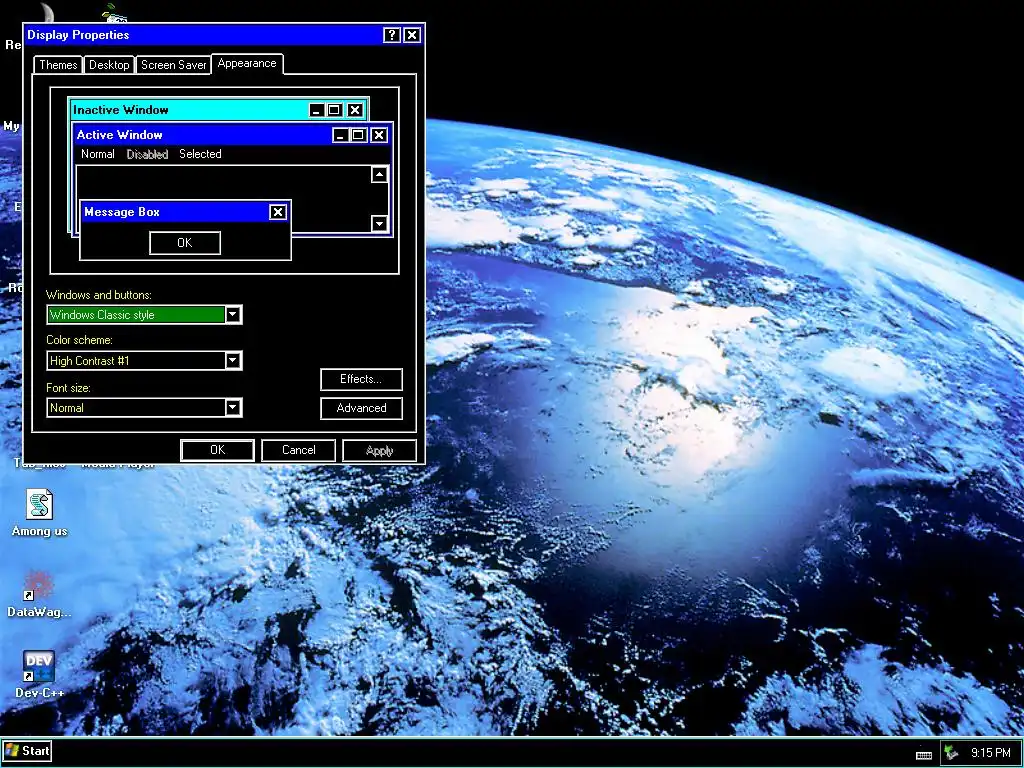Select the Appearance tab
1024x768 pixels.
click(247, 63)
